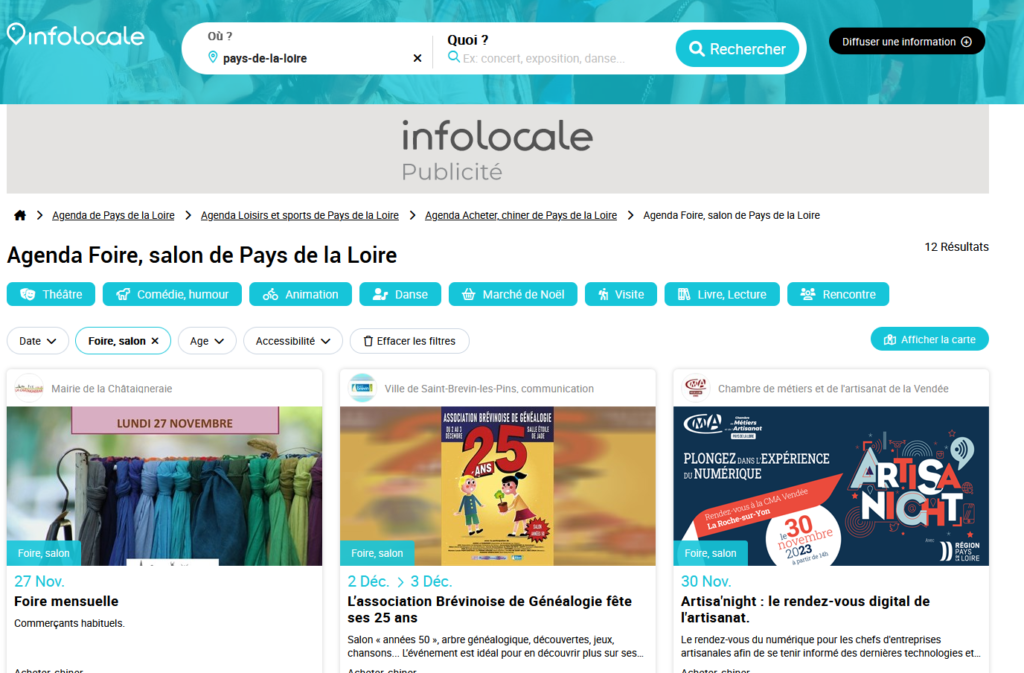1024x673 pixels.
Task: Pick the Livre, Lecture category
Action: click(722, 294)
